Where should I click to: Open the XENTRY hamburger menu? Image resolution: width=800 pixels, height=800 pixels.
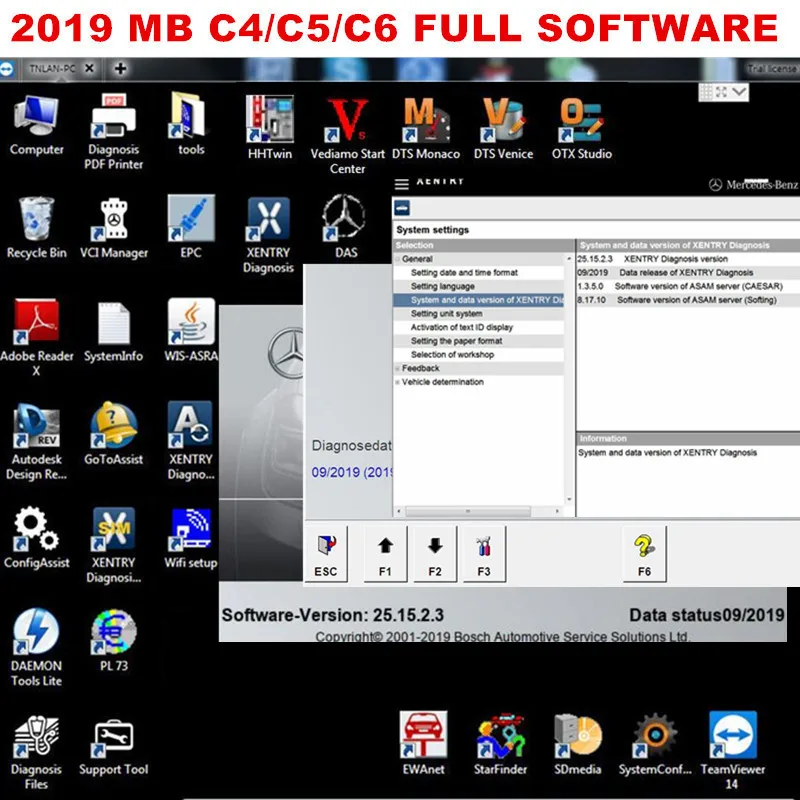pos(402,184)
